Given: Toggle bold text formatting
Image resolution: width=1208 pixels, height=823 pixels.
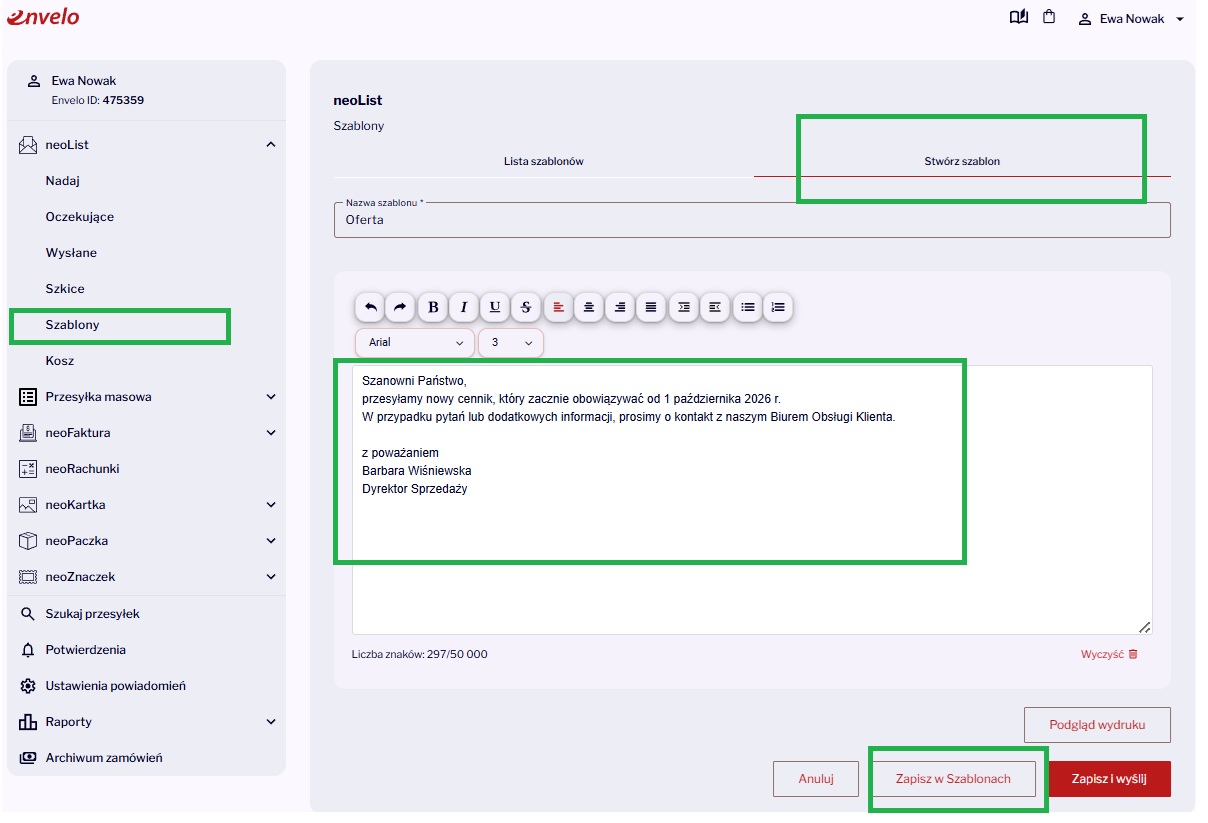Looking at the screenshot, I should [x=433, y=307].
